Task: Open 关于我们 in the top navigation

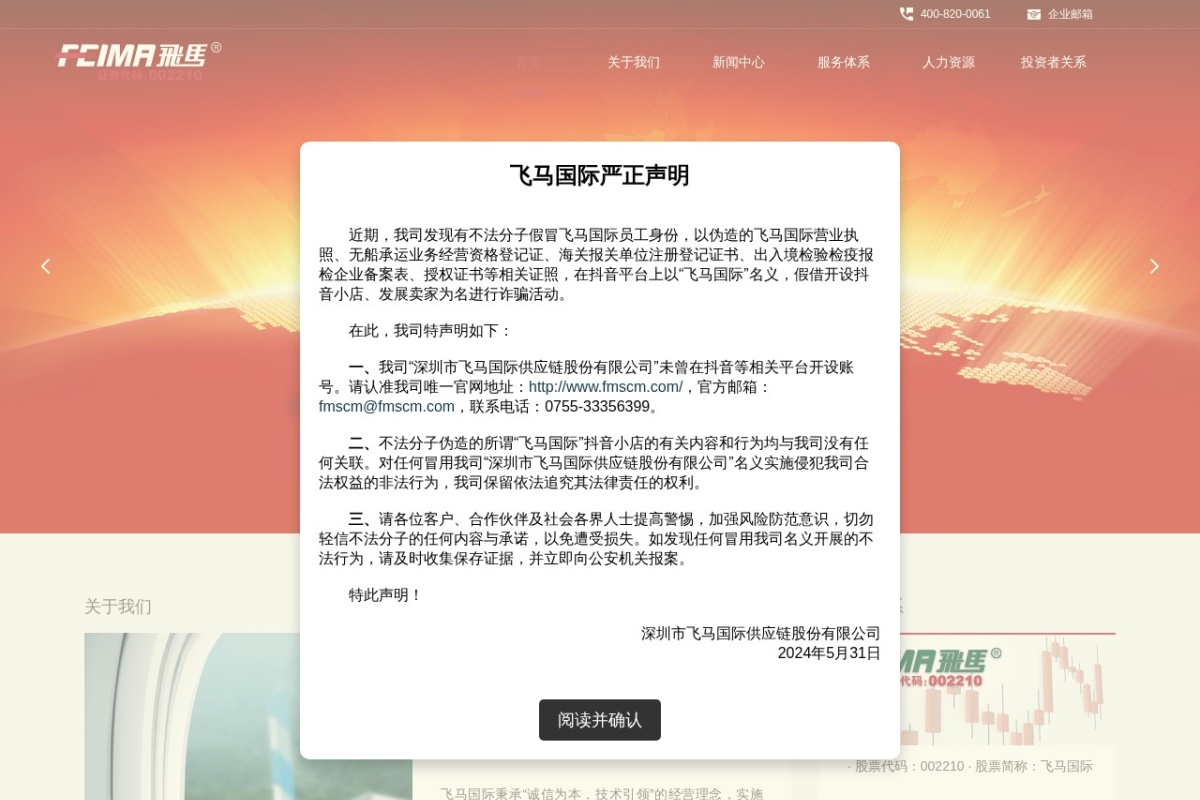Action: (x=634, y=62)
